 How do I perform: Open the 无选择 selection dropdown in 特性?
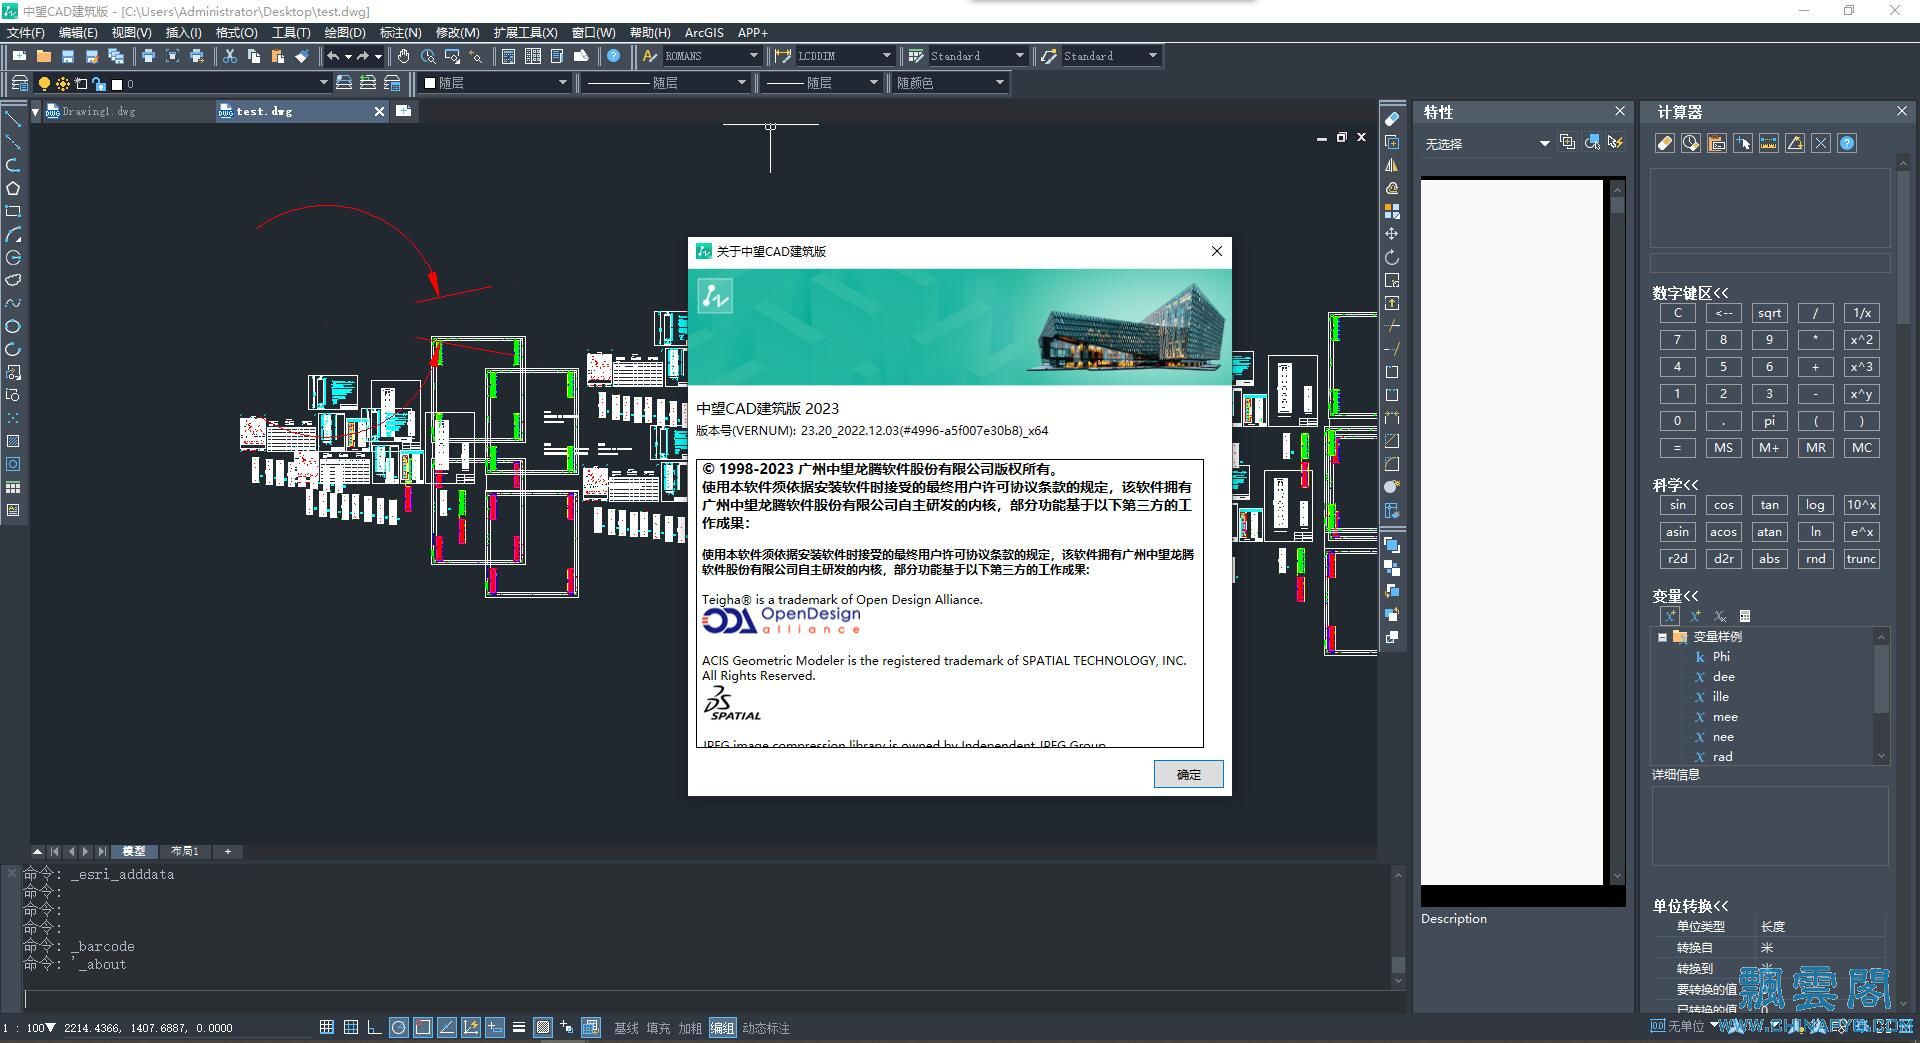(1487, 144)
